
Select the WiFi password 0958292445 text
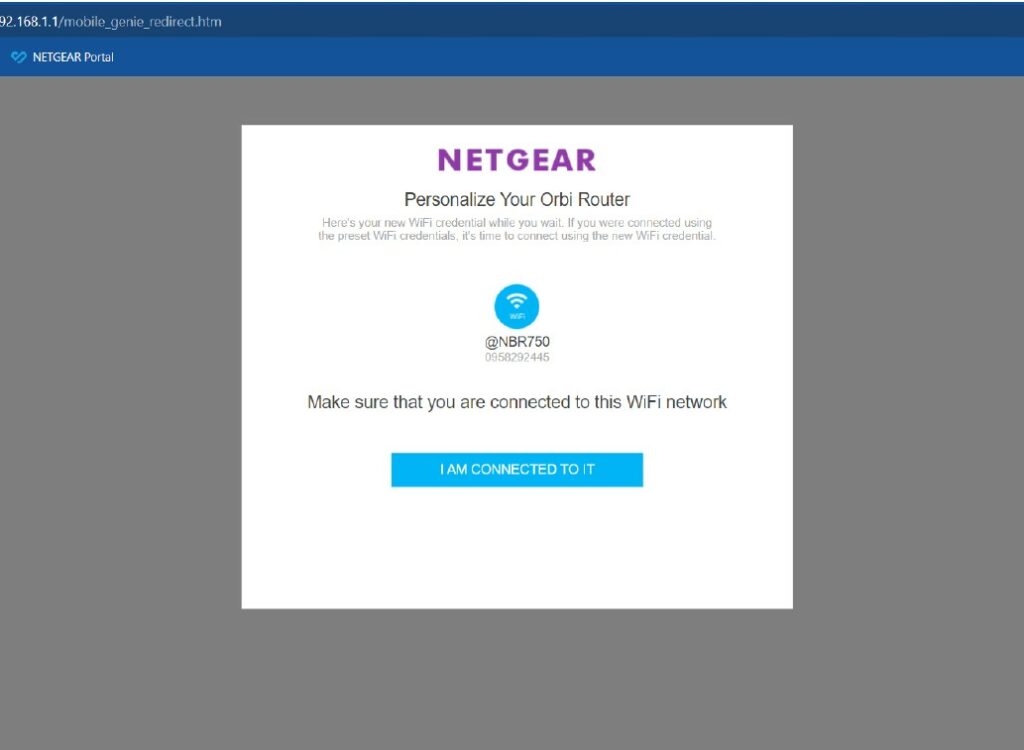pos(517,357)
